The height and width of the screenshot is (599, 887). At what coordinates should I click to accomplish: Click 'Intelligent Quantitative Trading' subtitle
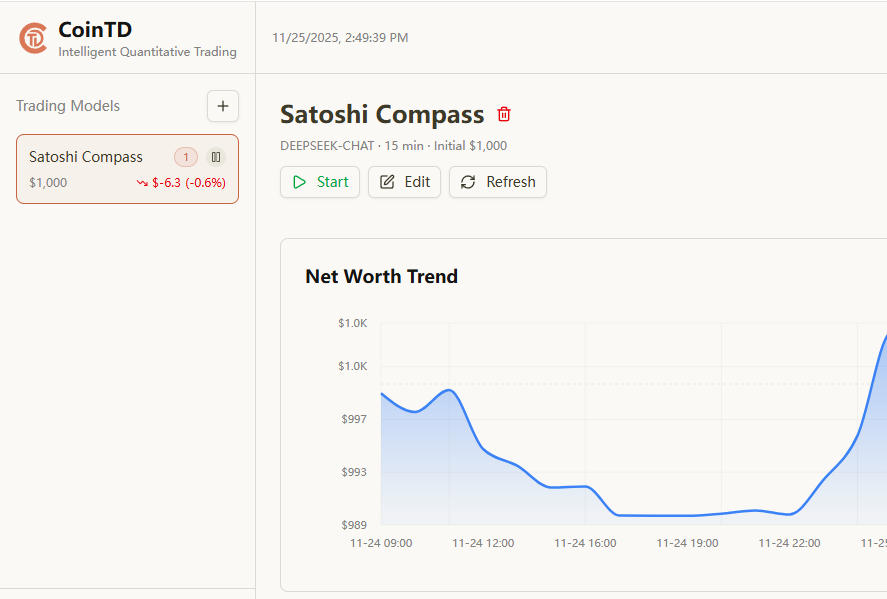click(147, 52)
